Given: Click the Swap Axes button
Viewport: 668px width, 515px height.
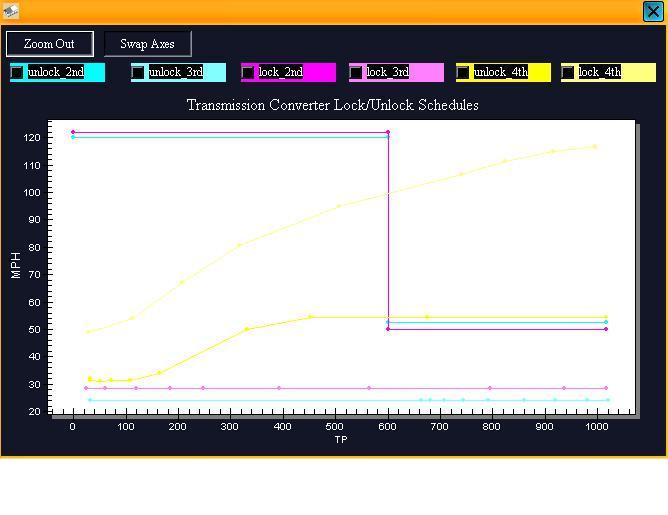Looking at the screenshot, I should tap(147, 44).
